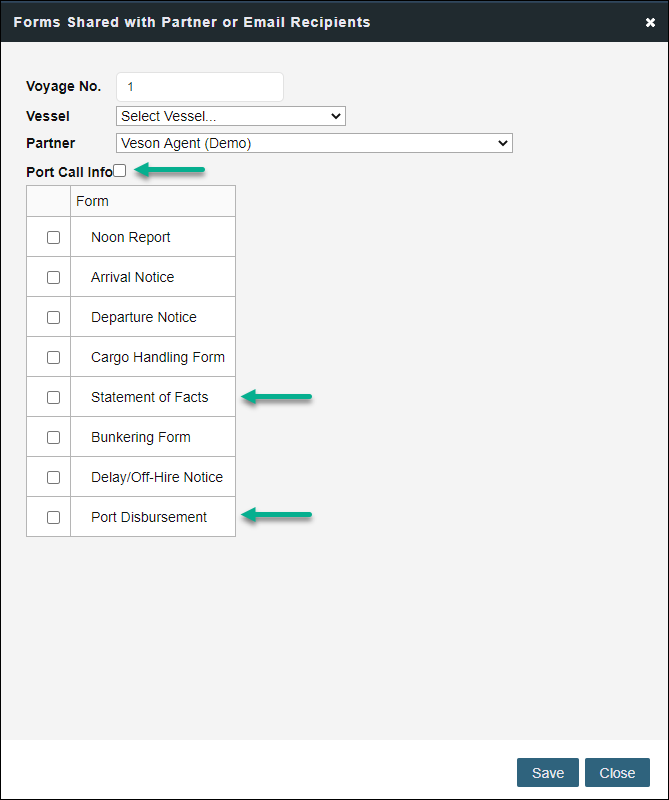The width and height of the screenshot is (669, 800).
Task: Click the Noon Report form label
Action: (x=131, y=237)
